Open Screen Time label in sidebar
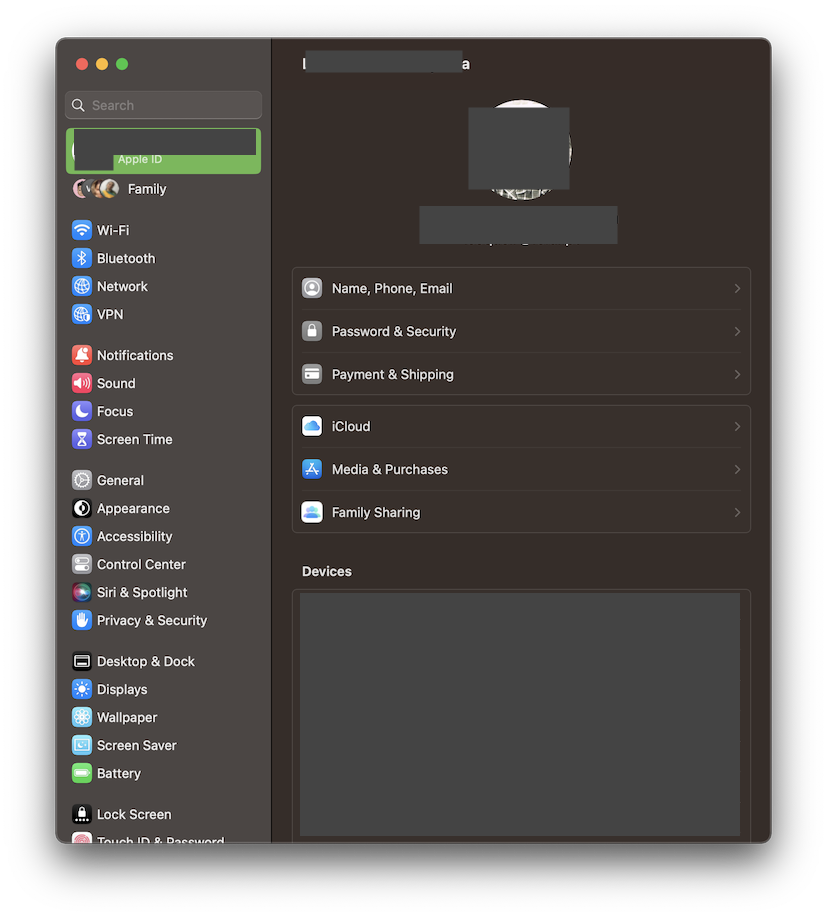The height and width of the screenshot is (917, 827). pyautogui.click(x=135, y=440)
